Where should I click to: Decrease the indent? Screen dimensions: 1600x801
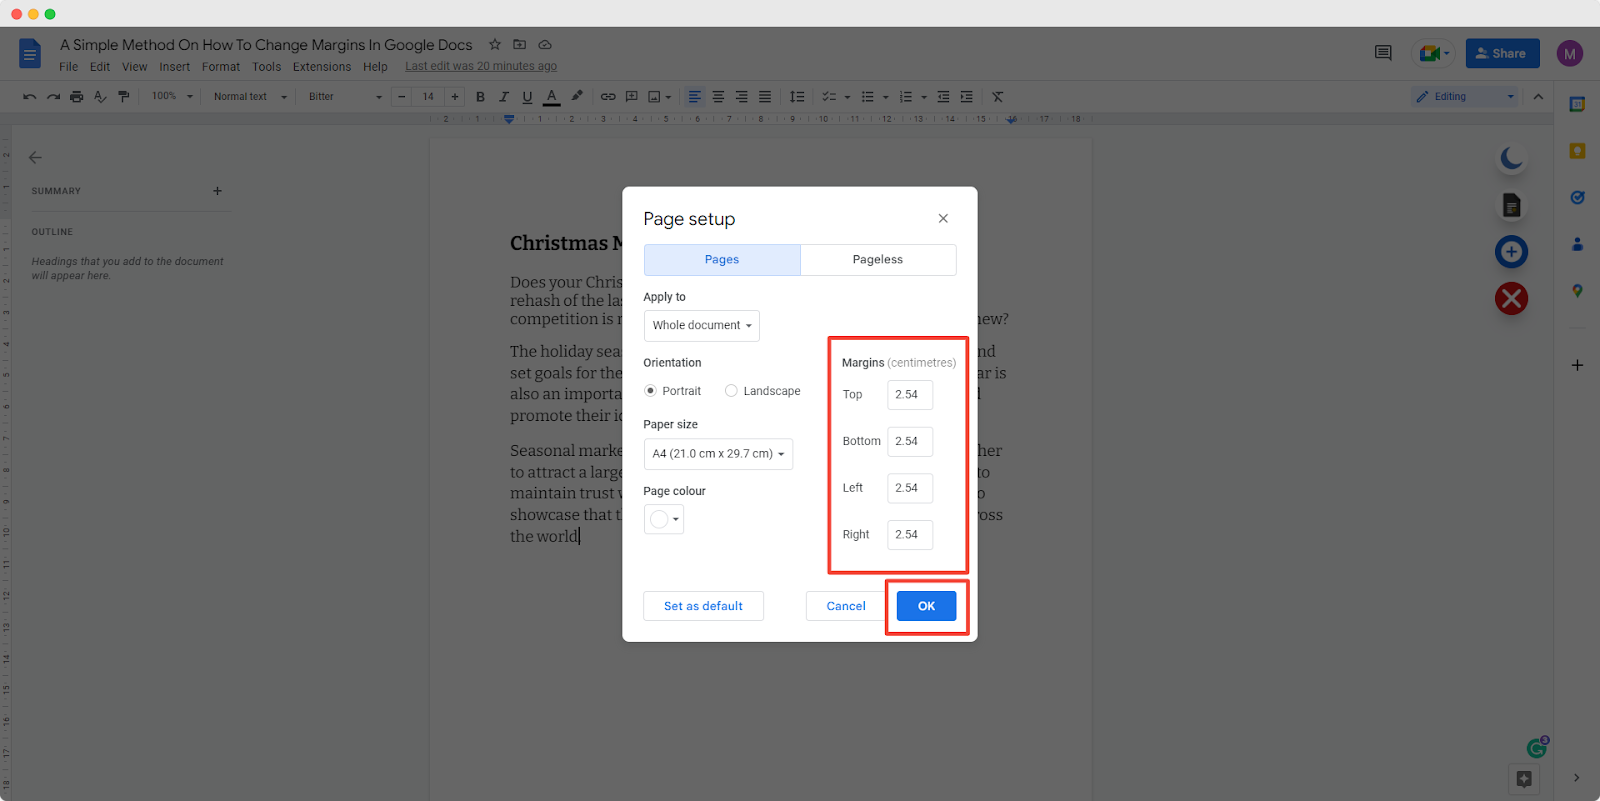pyautogui.click(x=943, y=97)
